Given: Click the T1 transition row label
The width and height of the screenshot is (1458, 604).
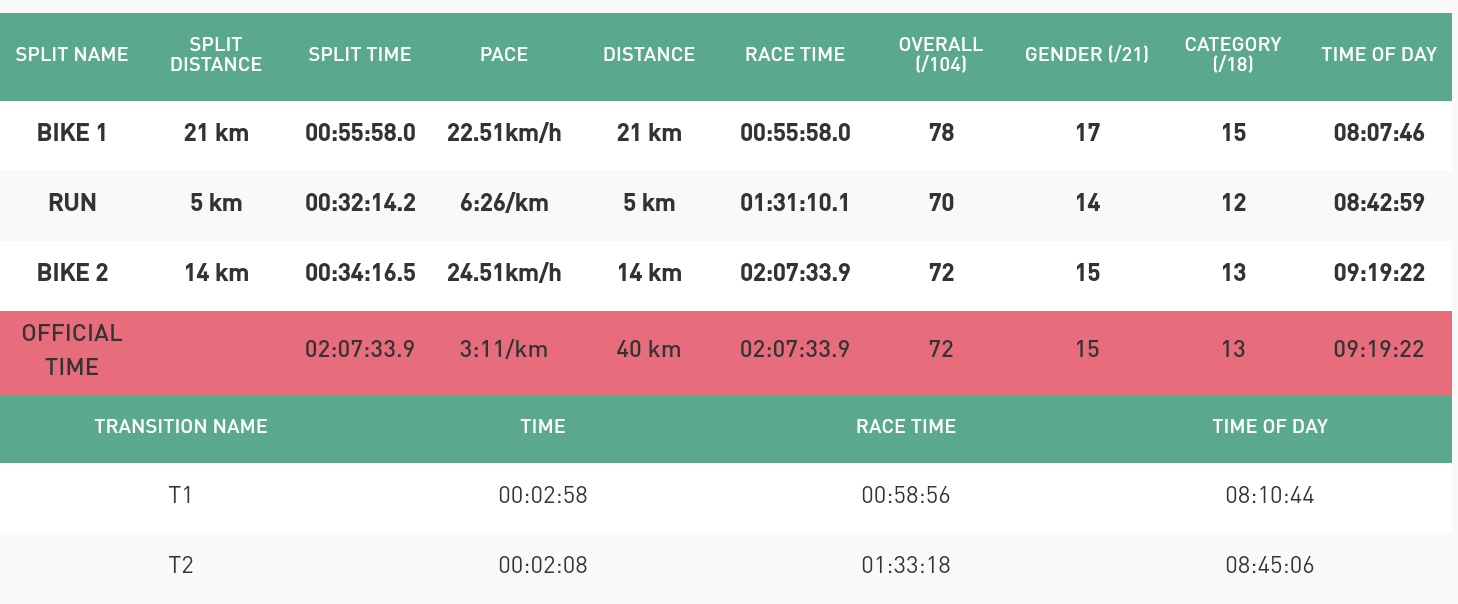Looking at the screenshot, I should [181, 495].
